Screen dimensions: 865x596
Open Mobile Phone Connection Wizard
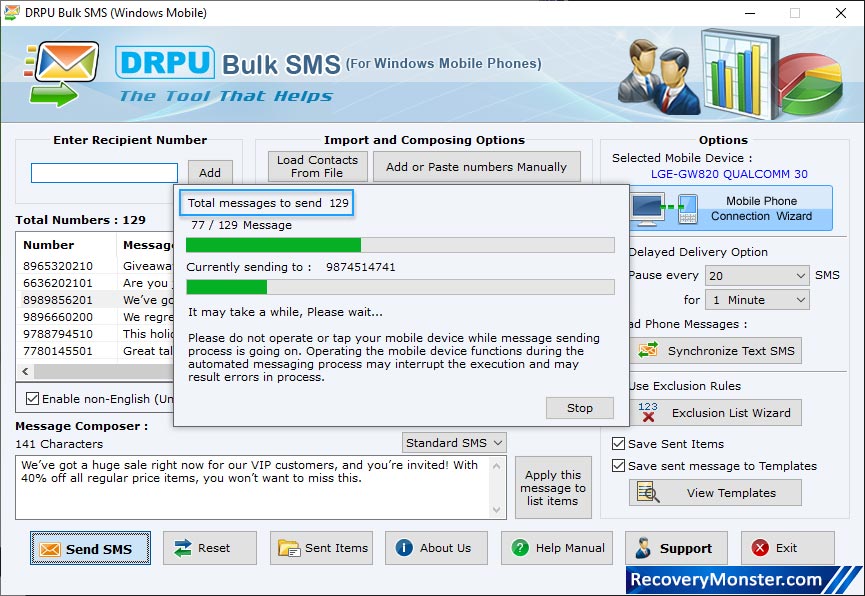[x=731, y=208]
